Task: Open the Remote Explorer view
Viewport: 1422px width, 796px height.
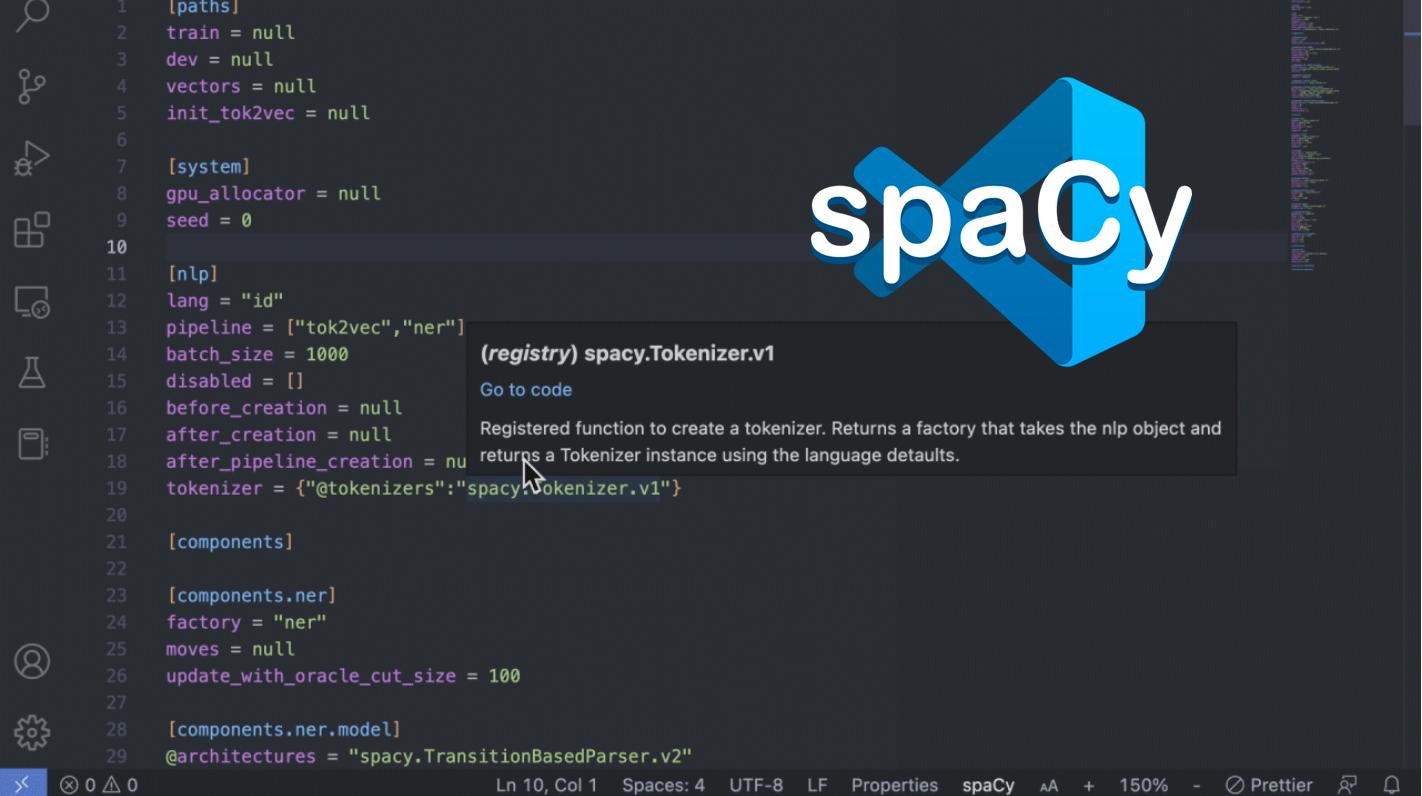Action: click(x=32, y=302)
